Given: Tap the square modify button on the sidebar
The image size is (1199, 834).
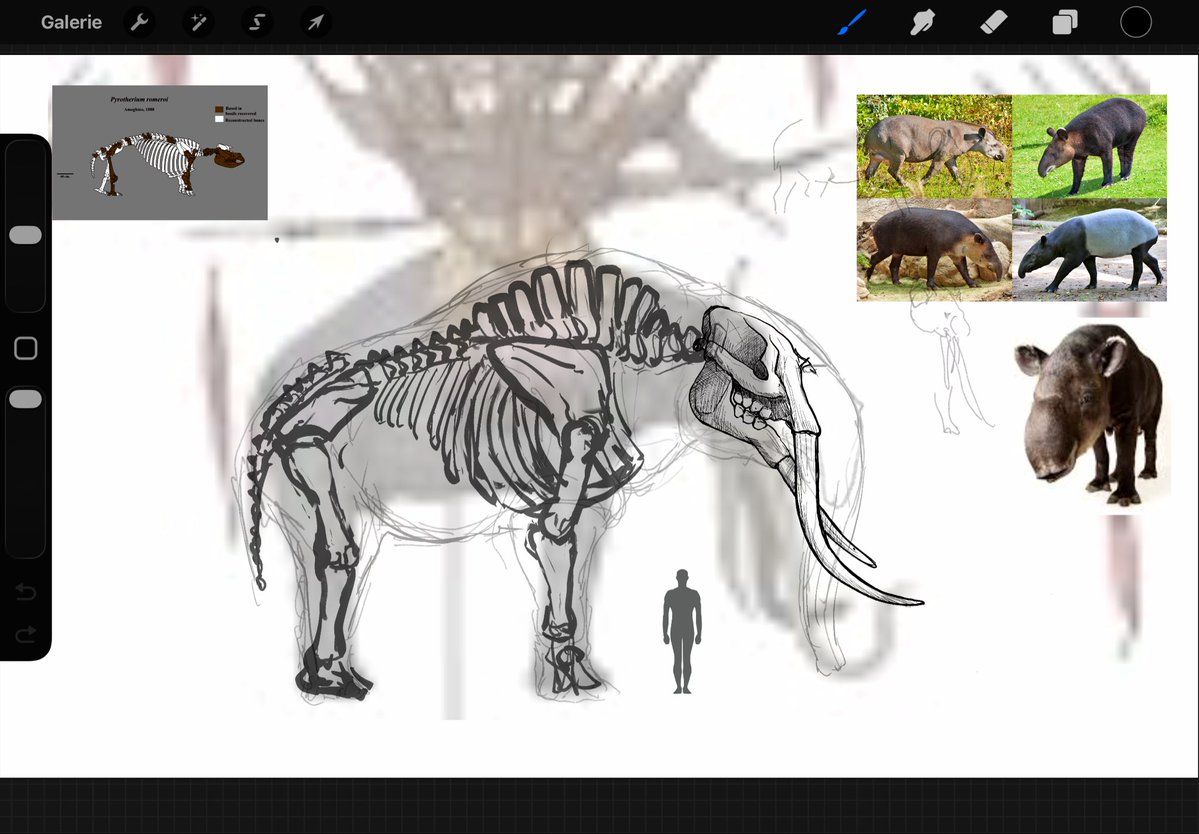Looking at the screenshot, I should pyautogui.click(x=26, y=348).
